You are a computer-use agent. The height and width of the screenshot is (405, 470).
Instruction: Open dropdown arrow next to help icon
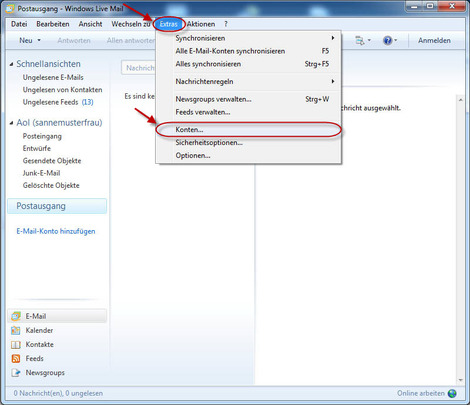click(x=396, y=40)
